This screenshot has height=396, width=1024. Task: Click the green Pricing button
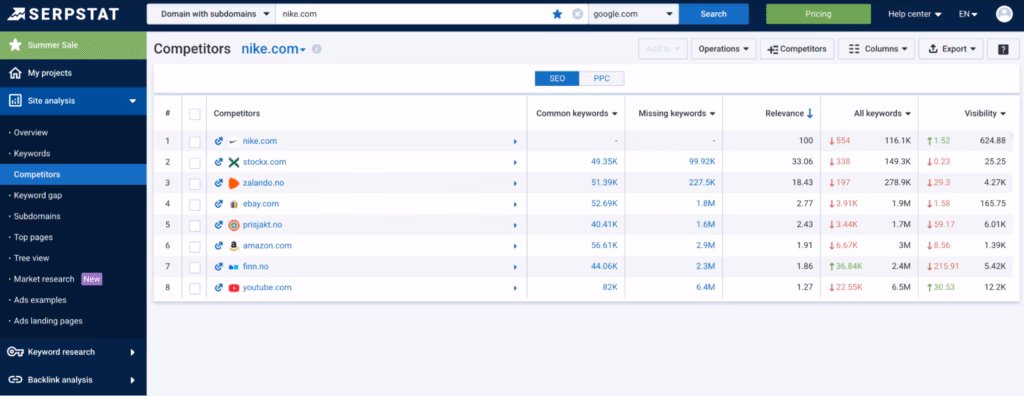pos(818,14)
